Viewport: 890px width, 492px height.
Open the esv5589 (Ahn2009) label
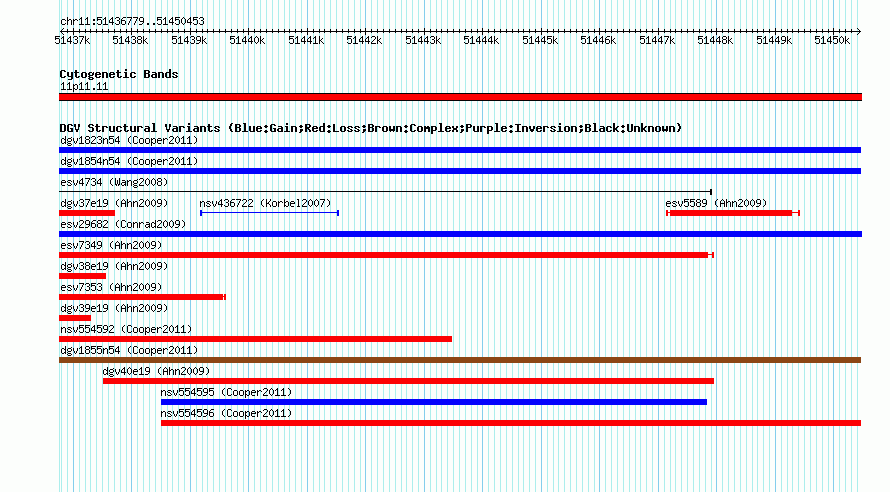(x=716, y=203)
